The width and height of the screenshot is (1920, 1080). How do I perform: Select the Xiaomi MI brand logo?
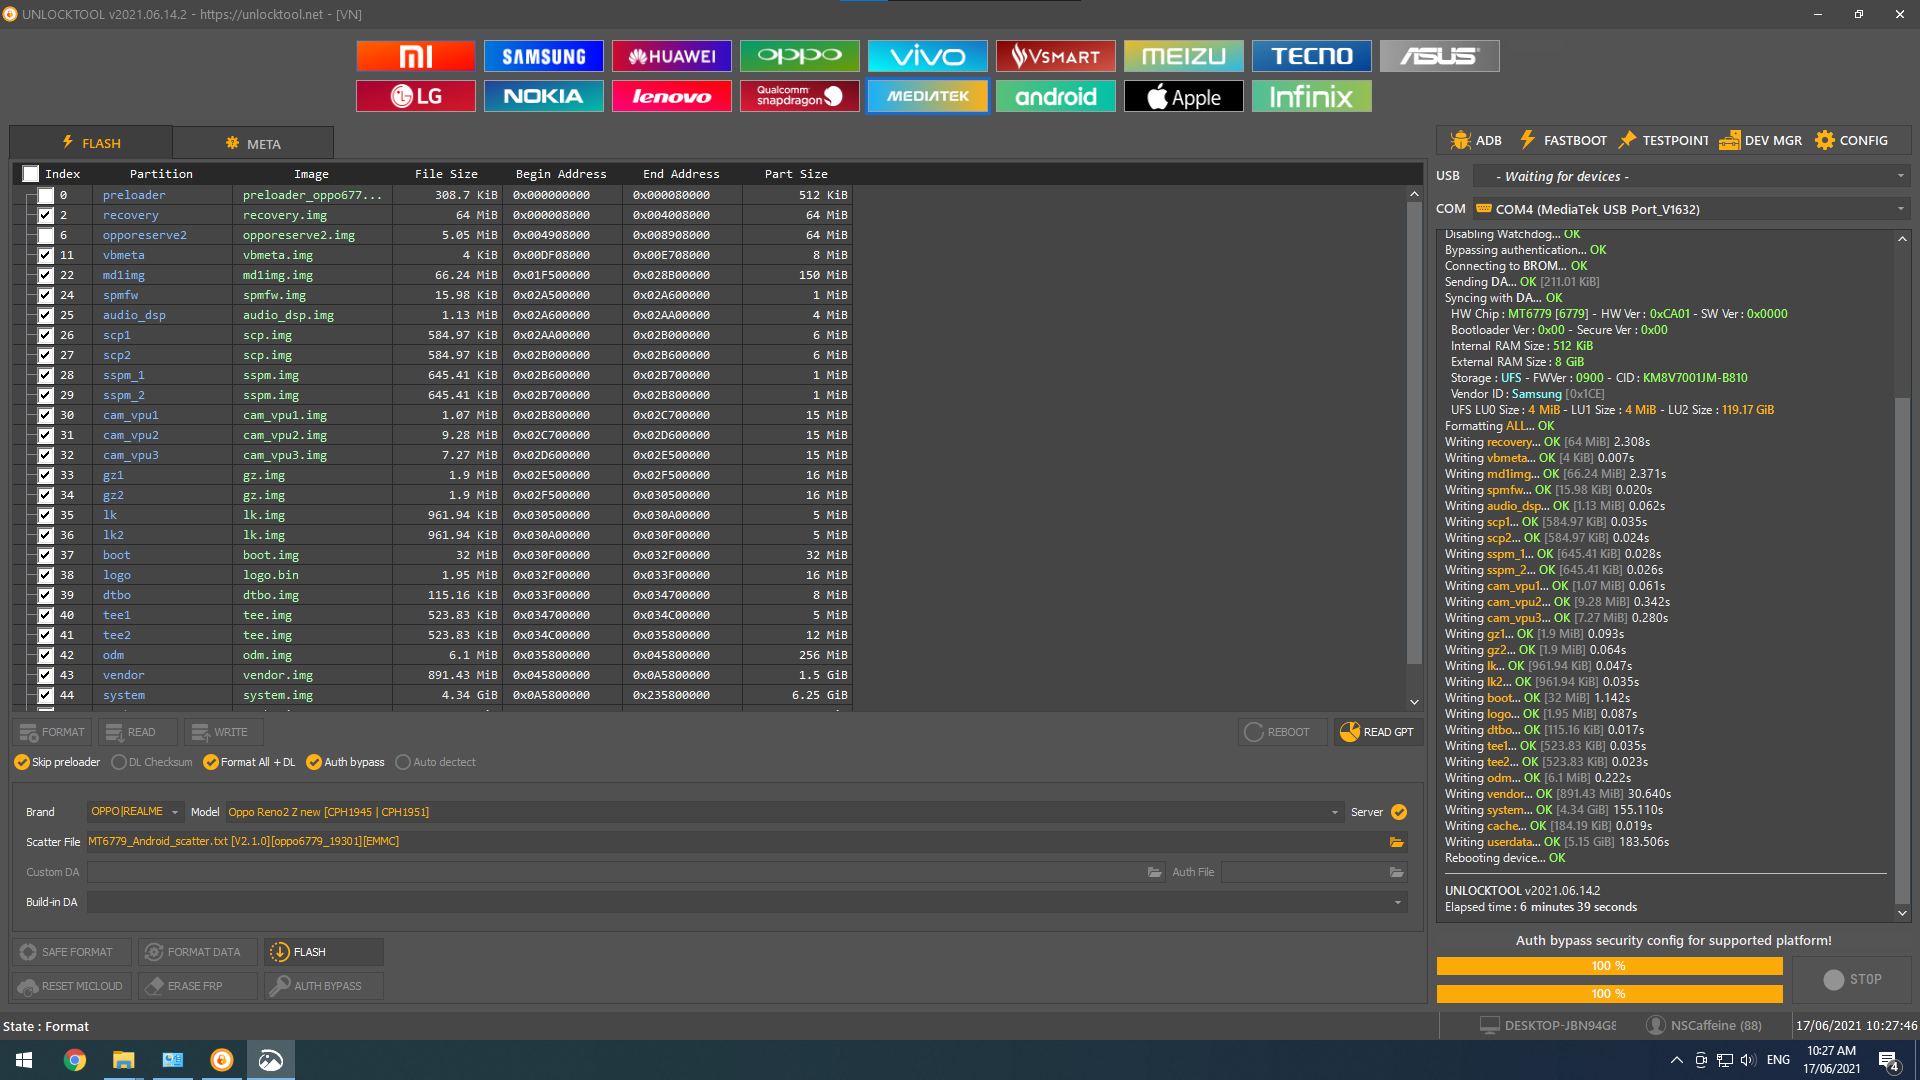click(416, 56)
